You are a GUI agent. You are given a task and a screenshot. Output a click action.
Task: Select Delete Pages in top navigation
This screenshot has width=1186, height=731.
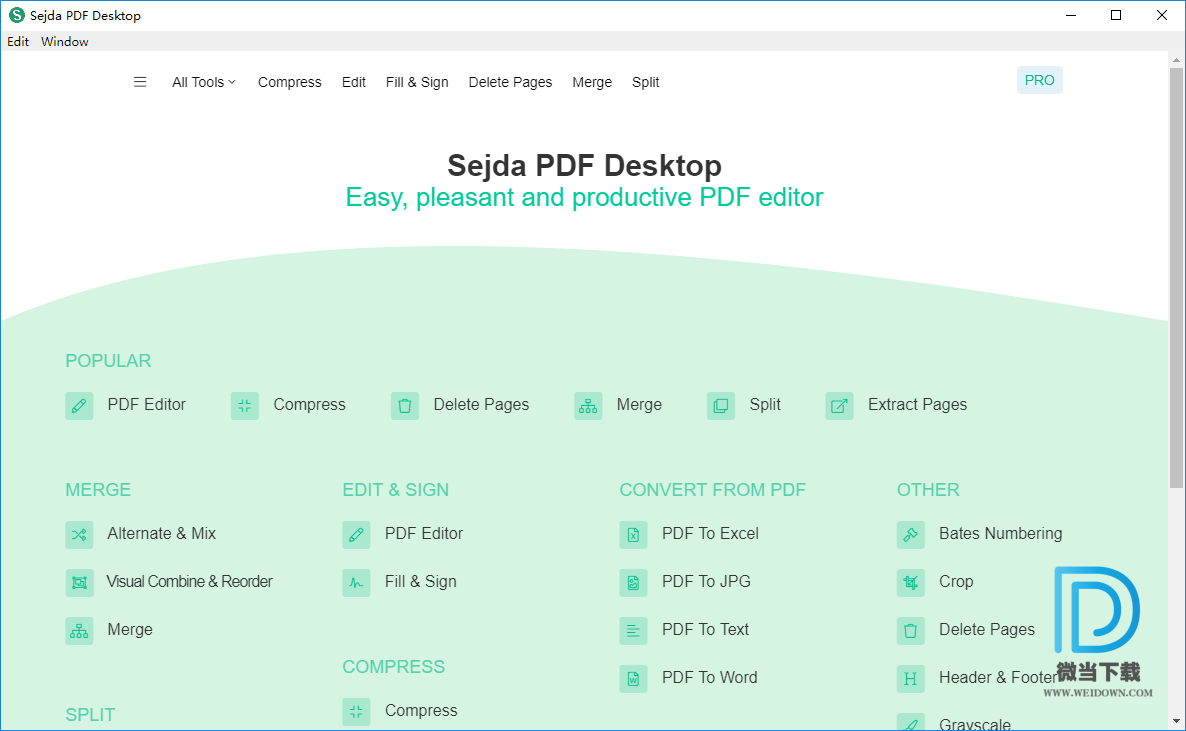[x=511, y=82]
